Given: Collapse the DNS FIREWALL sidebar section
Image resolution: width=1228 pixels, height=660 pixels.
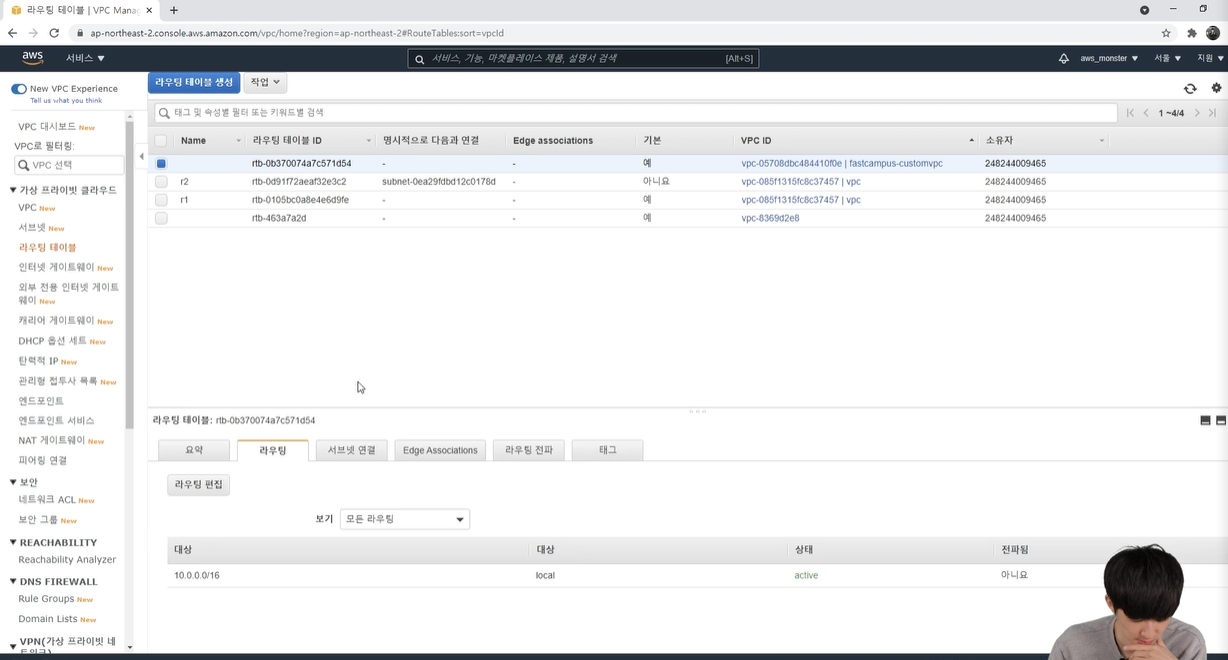Looking at the screenshot, I should coord(14,582).
